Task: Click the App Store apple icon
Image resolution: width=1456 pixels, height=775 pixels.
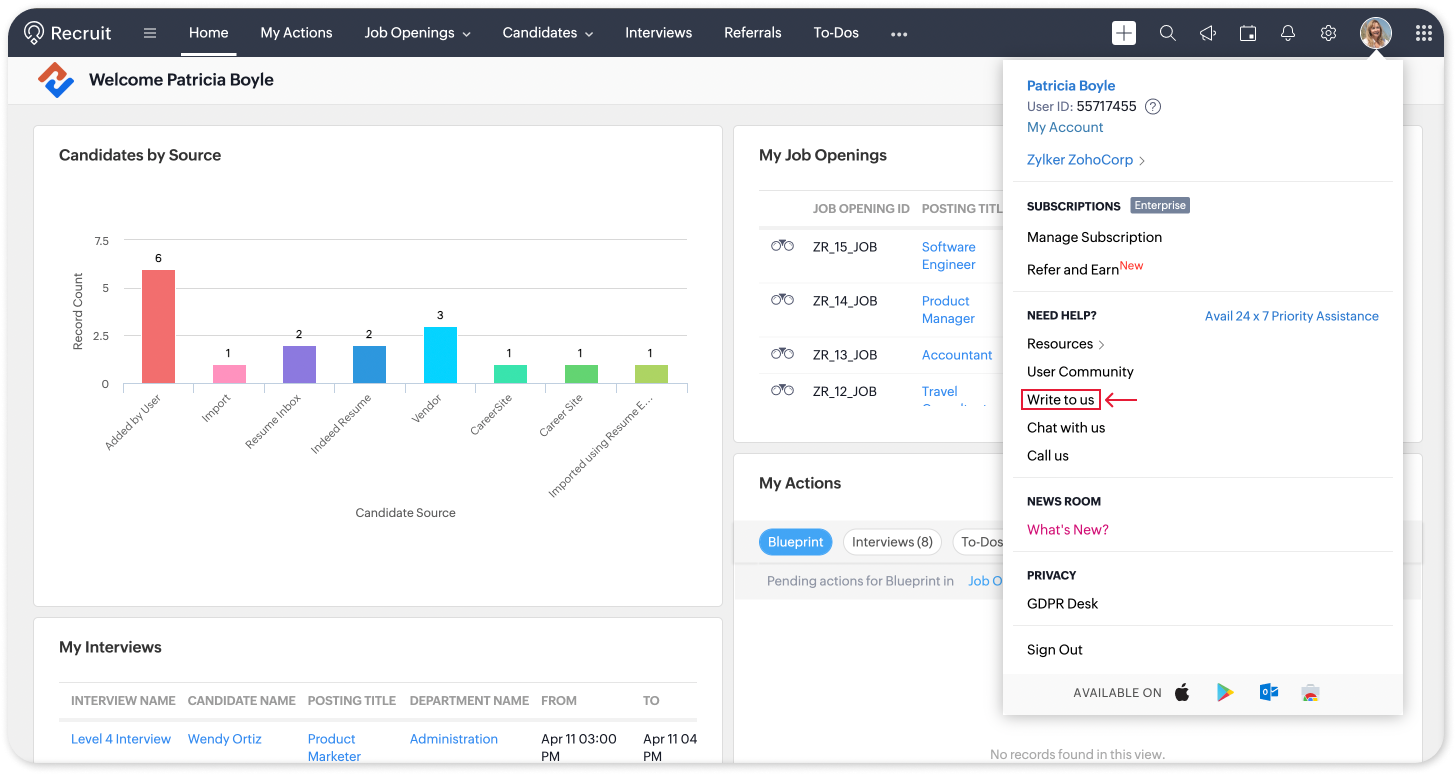Action: point(1182,693)
